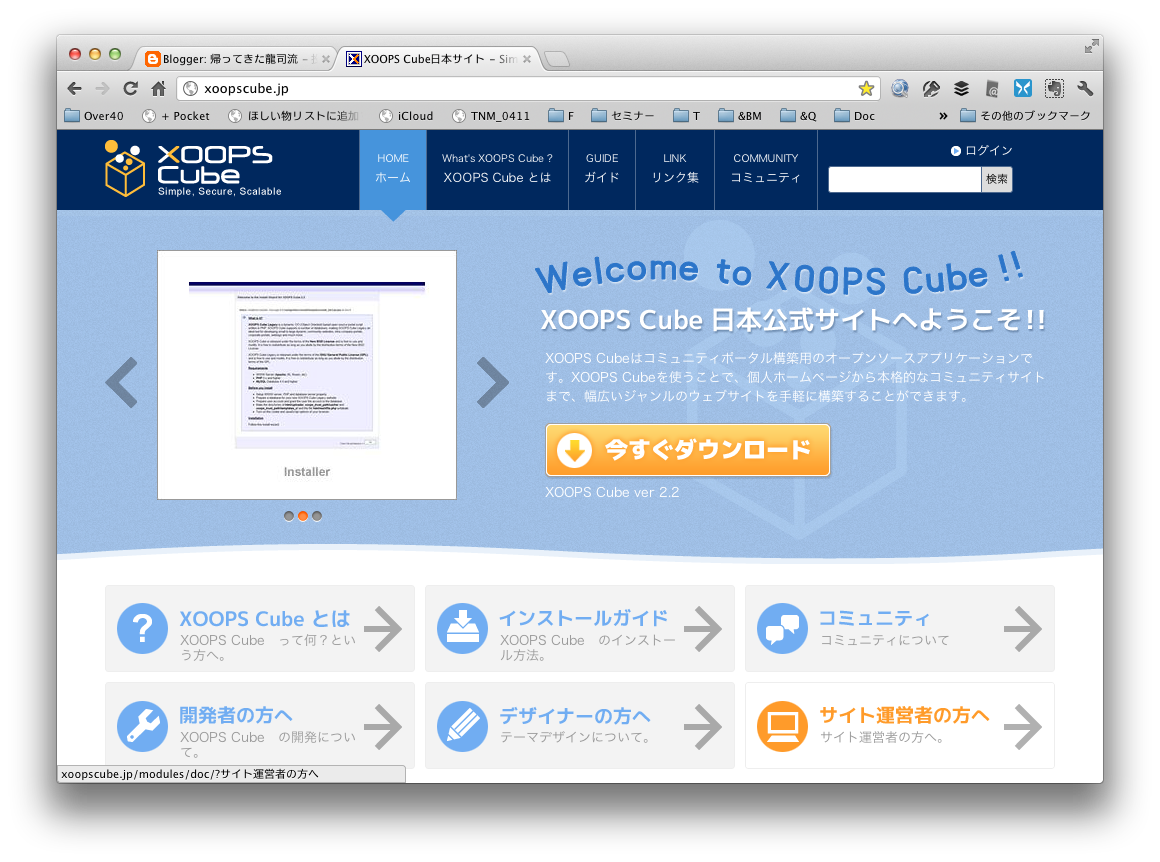Click the orange laptop circle icon
The height and width of the screenshot is (862, 1160).
pos(783,726)
